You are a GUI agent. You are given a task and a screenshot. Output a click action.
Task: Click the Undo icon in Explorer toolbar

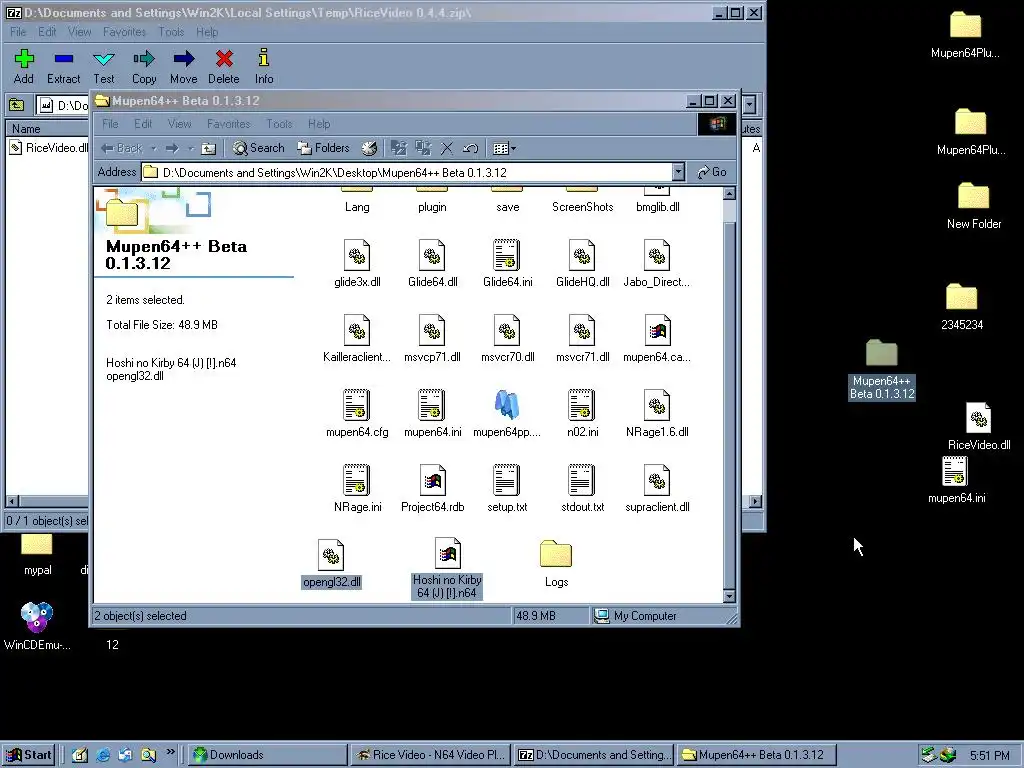click(x=471, y=148)
